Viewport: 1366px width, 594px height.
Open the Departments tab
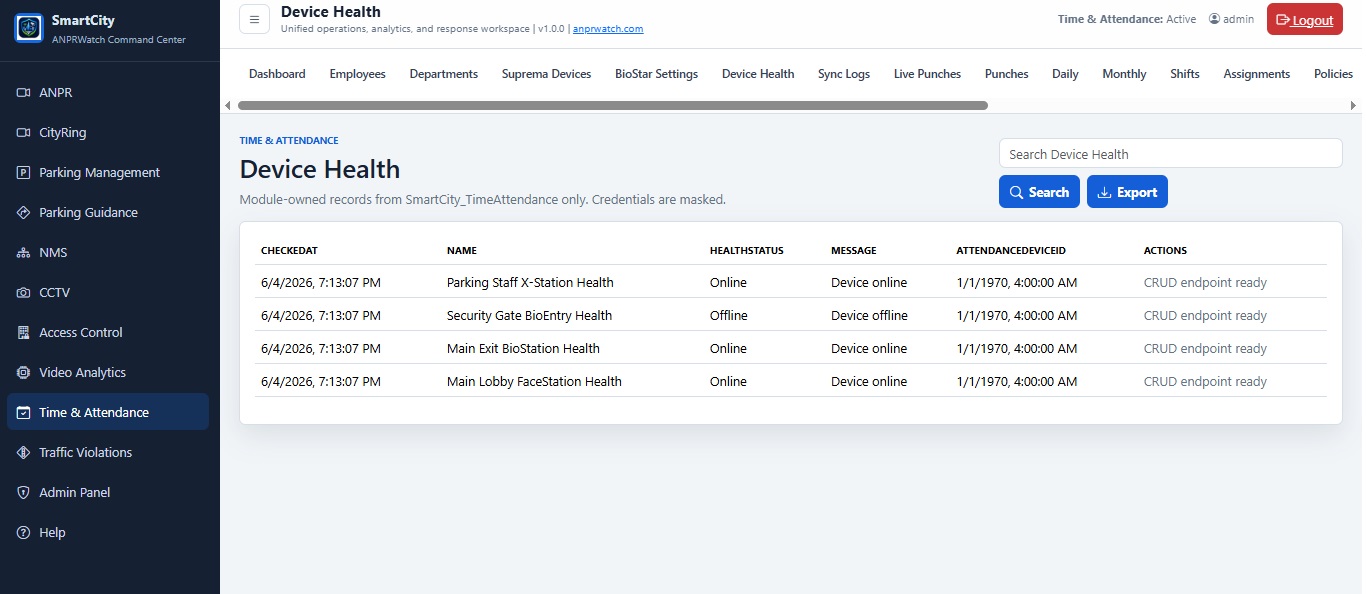[444, 74]
